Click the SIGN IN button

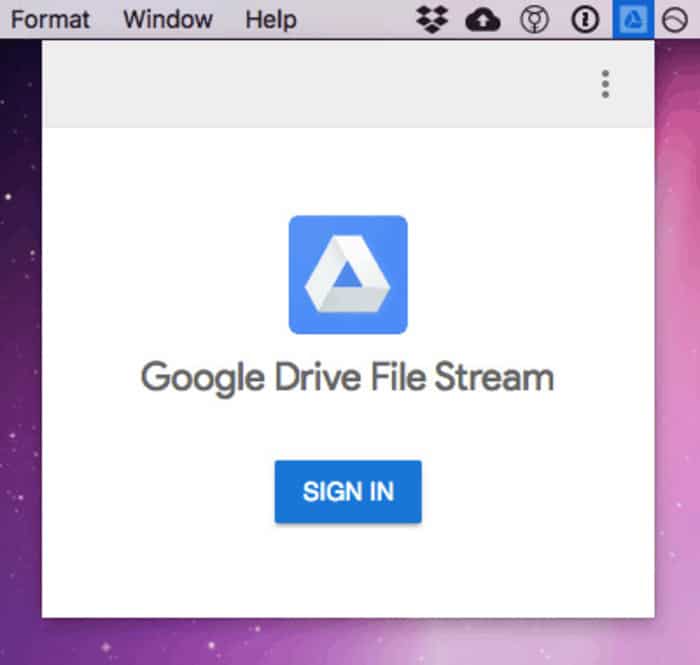(x=348, y=491)
